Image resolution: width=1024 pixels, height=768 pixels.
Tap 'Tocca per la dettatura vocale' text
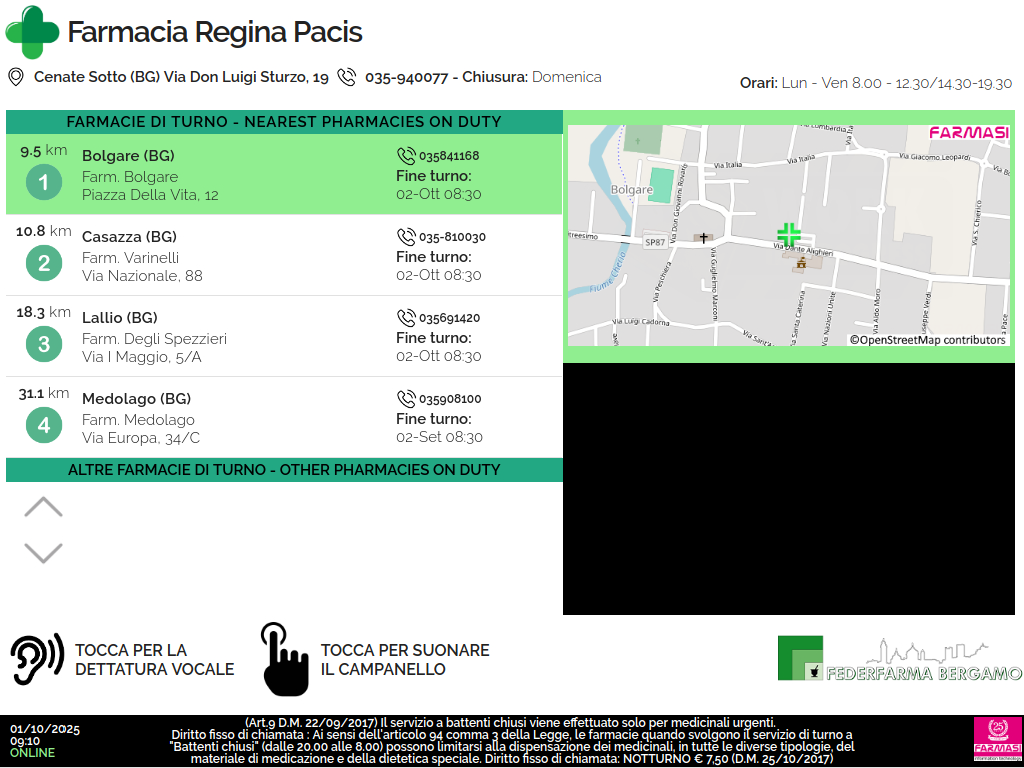154,660
